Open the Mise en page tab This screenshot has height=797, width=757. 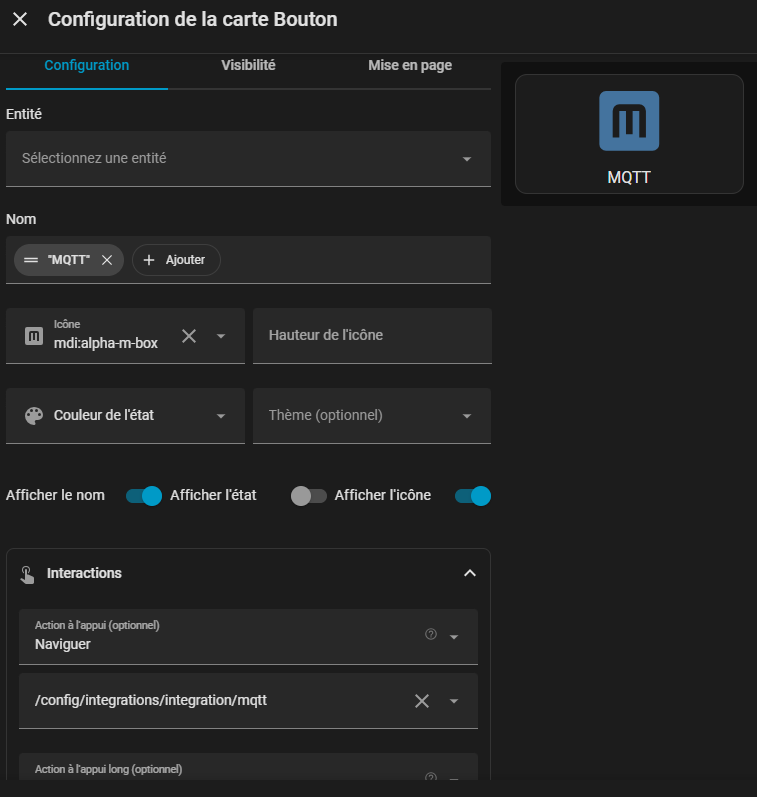click(x=410, y=66)
